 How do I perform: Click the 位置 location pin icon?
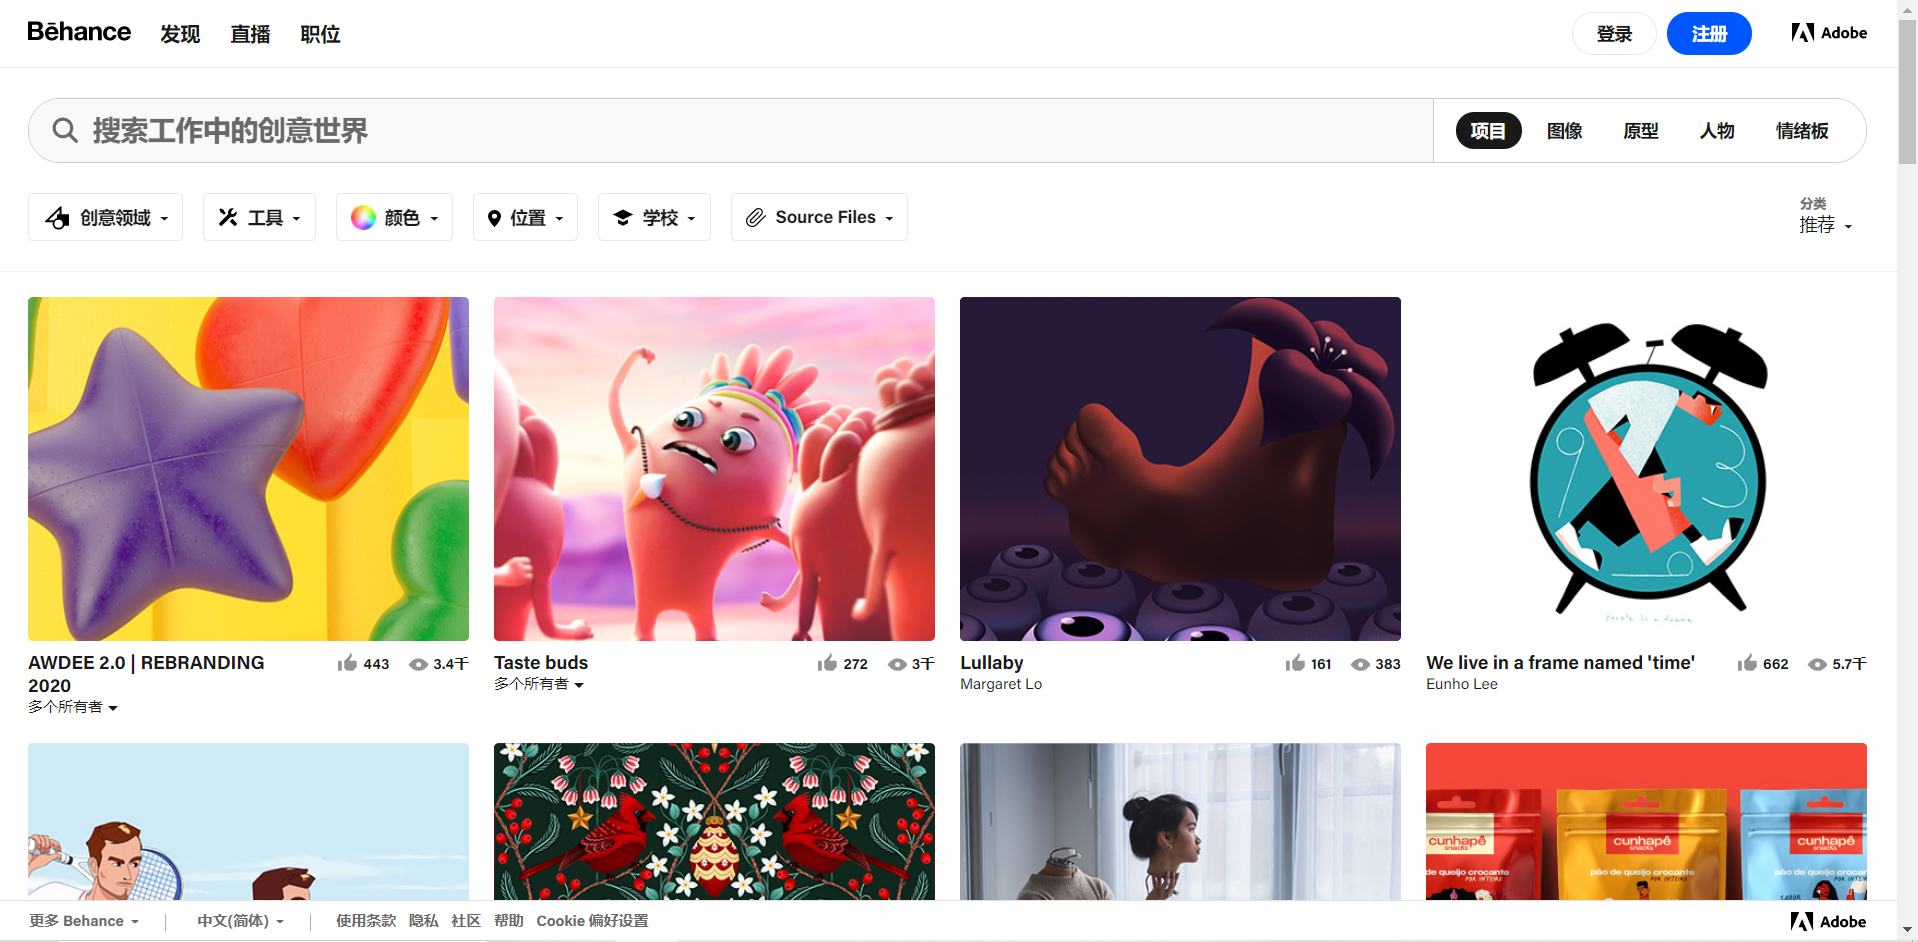tap(496, 217)
